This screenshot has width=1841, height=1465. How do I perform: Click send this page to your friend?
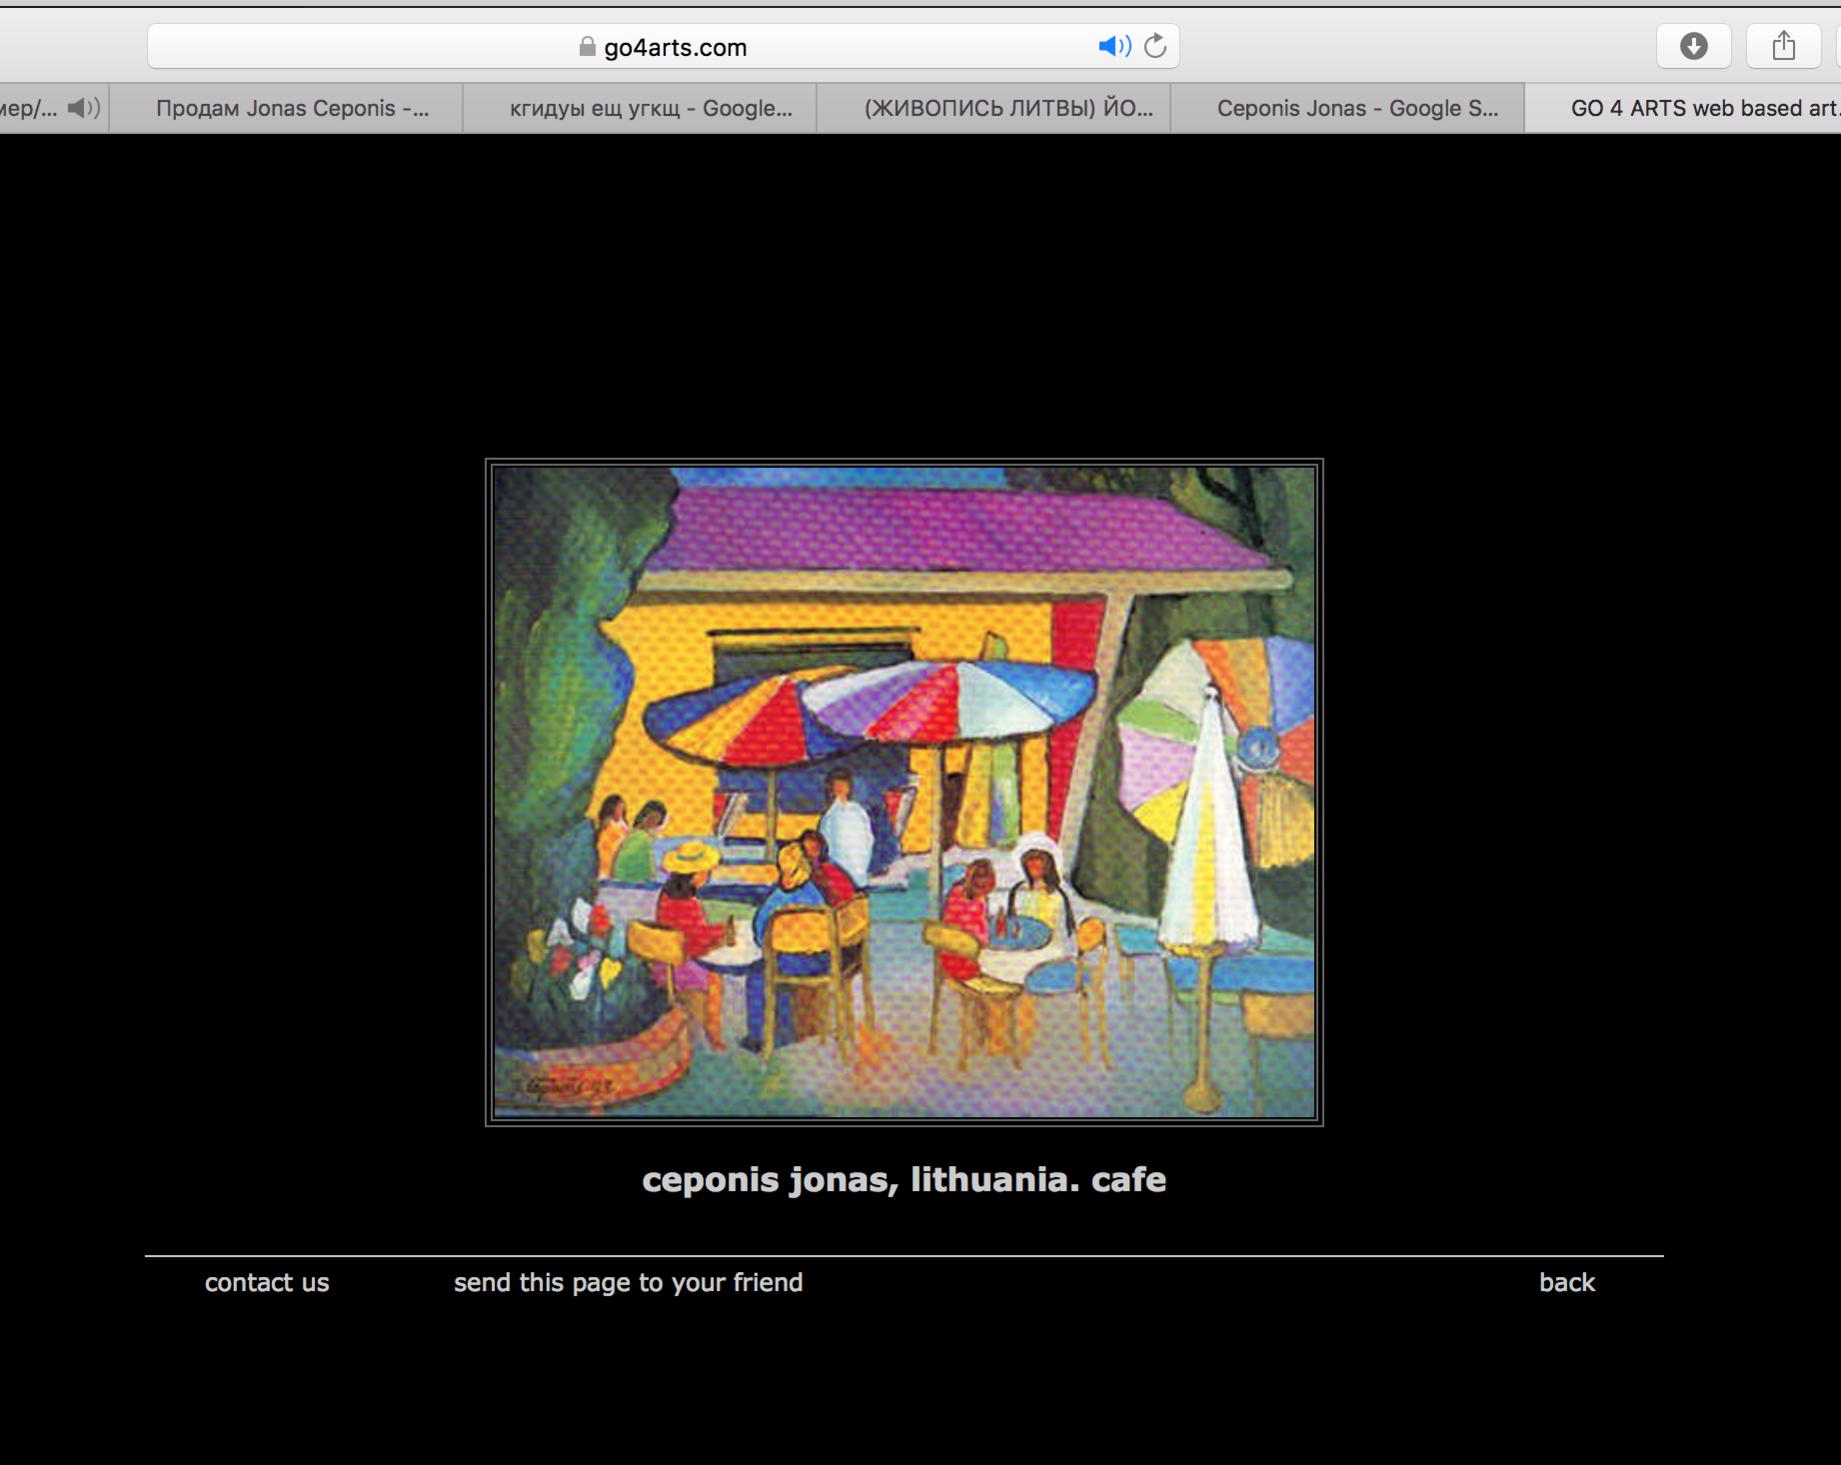point(628,1283)
